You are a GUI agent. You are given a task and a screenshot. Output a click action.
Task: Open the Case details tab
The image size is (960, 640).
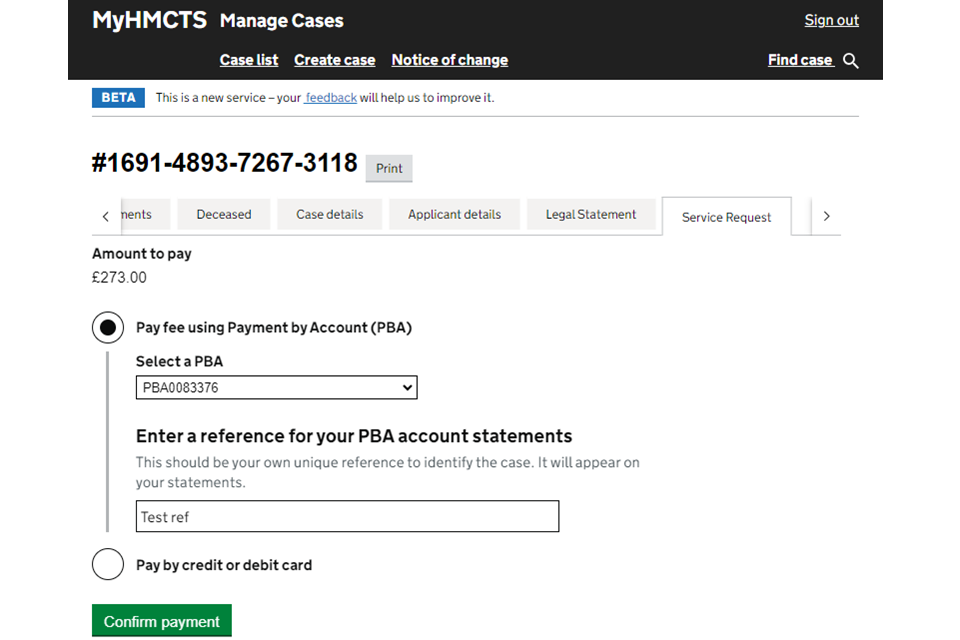pos(330,214)
